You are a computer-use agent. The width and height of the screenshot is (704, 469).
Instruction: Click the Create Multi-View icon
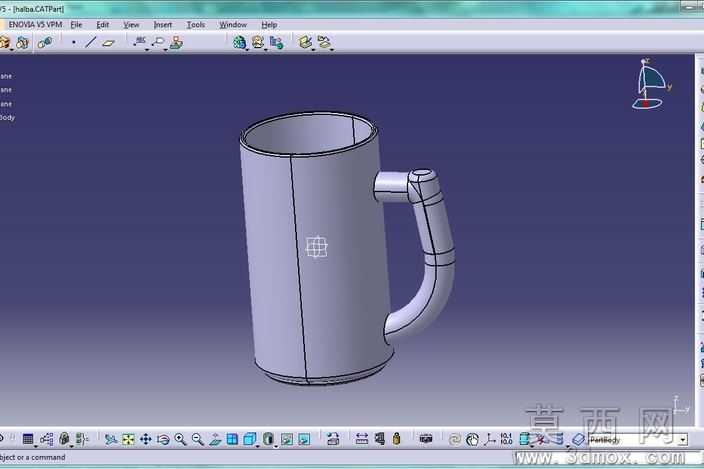click(232, 439)
